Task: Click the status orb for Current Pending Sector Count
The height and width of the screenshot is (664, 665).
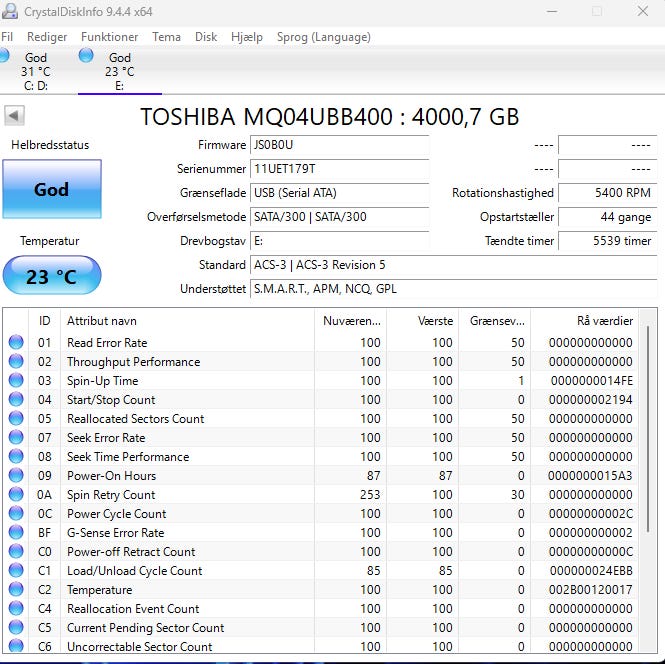Action: (16, 627)
